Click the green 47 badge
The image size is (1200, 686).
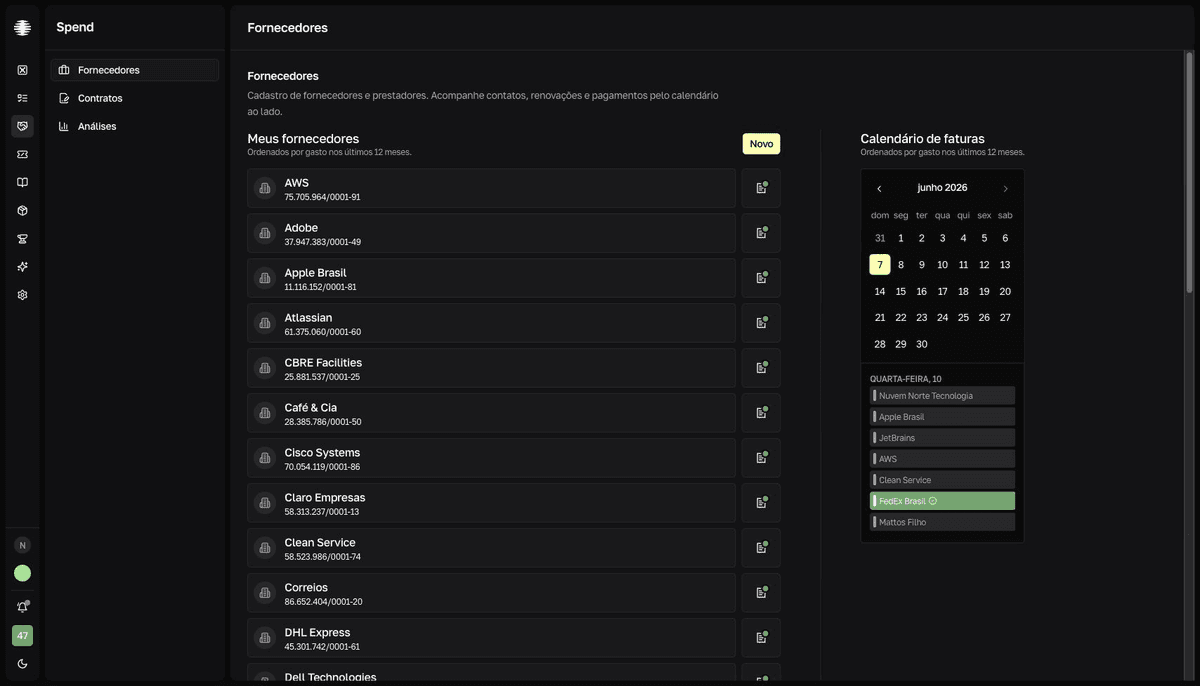coord(22,635)
